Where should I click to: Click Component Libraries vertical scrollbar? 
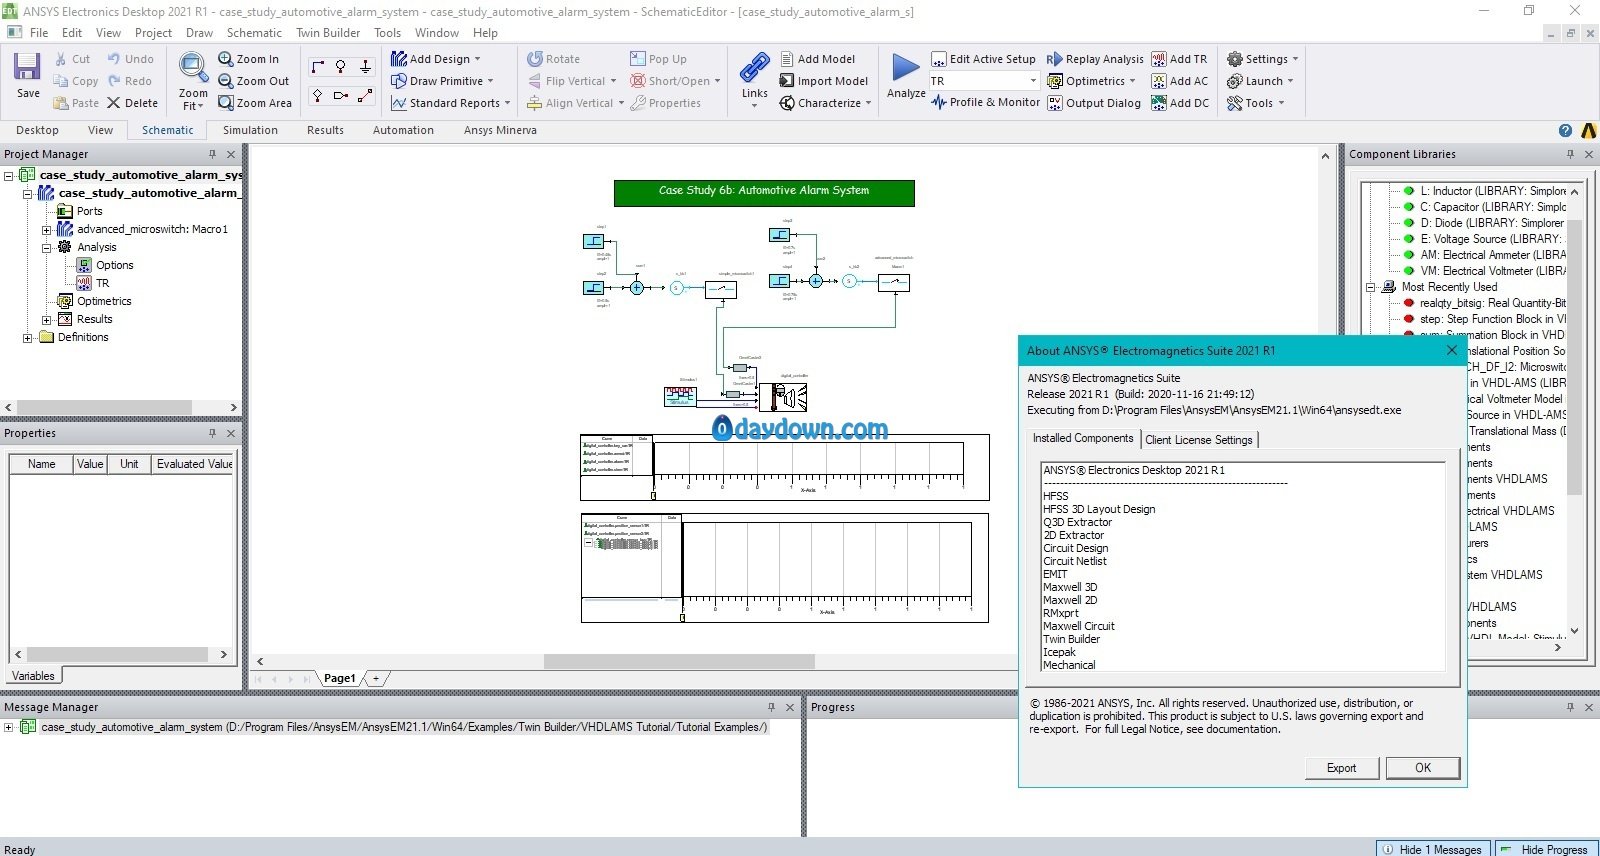pyautogui.click(x=1574, y=358)
